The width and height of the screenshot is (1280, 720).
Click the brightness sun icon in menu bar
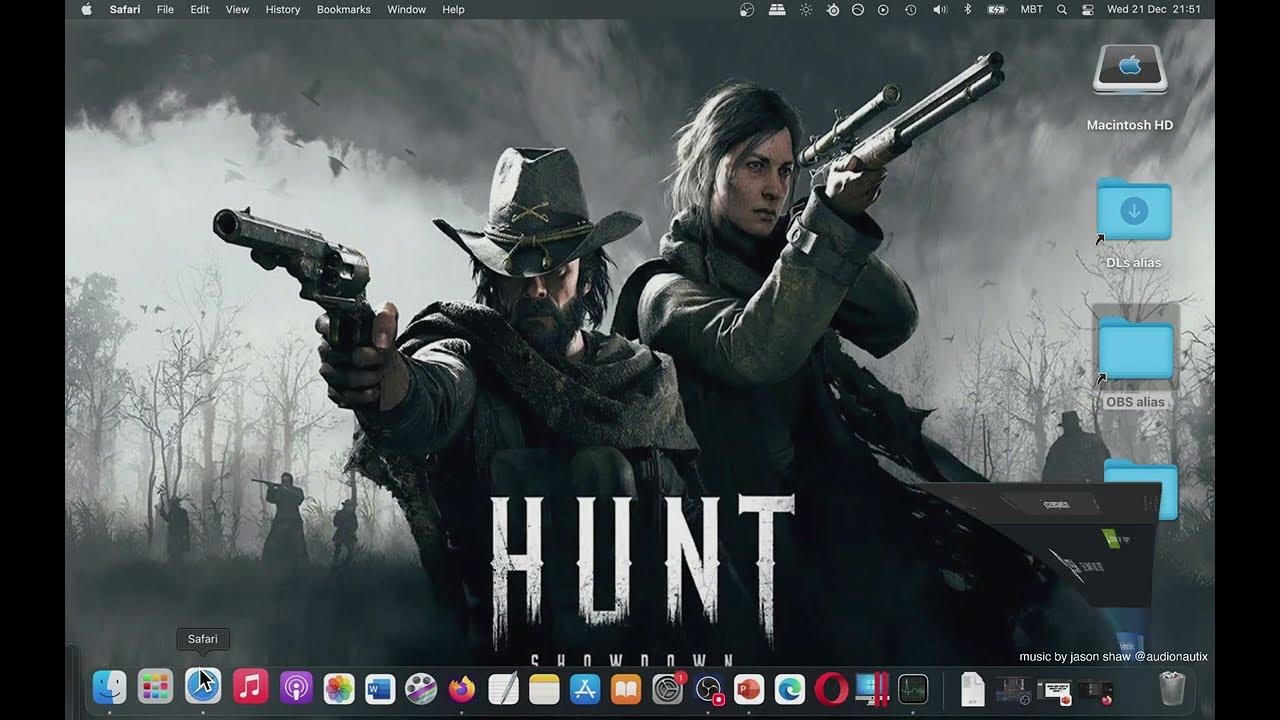(806, 9)
